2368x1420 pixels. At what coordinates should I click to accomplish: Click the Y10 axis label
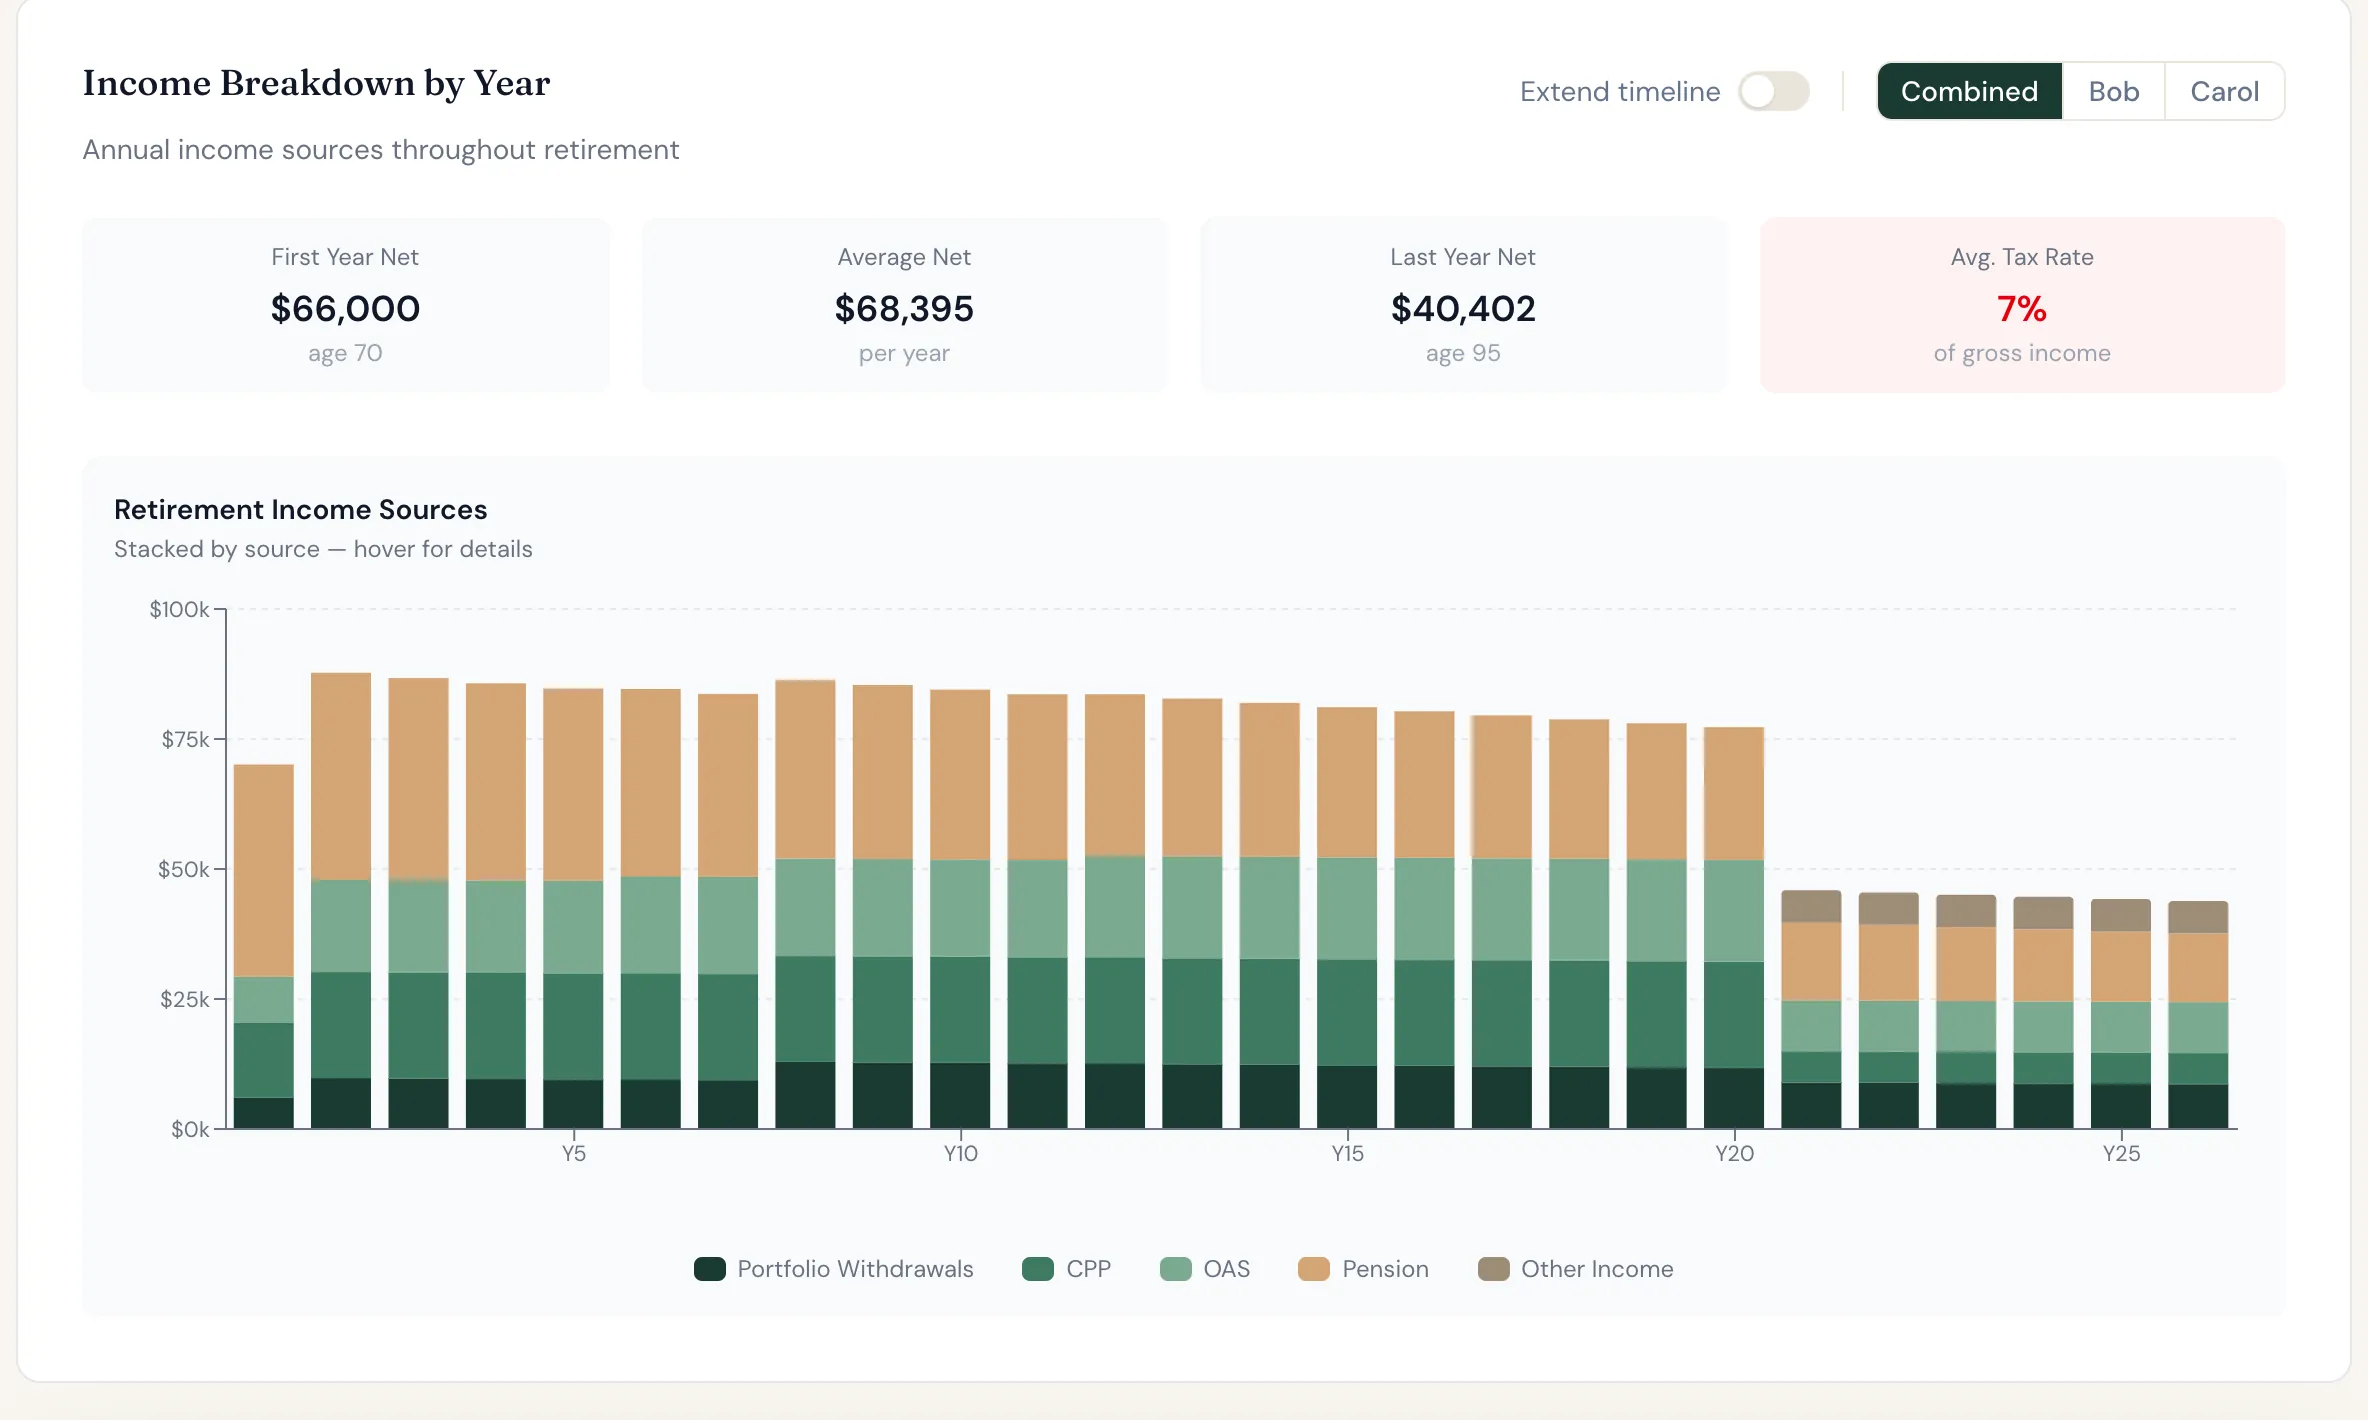[x=960, y=1153]
